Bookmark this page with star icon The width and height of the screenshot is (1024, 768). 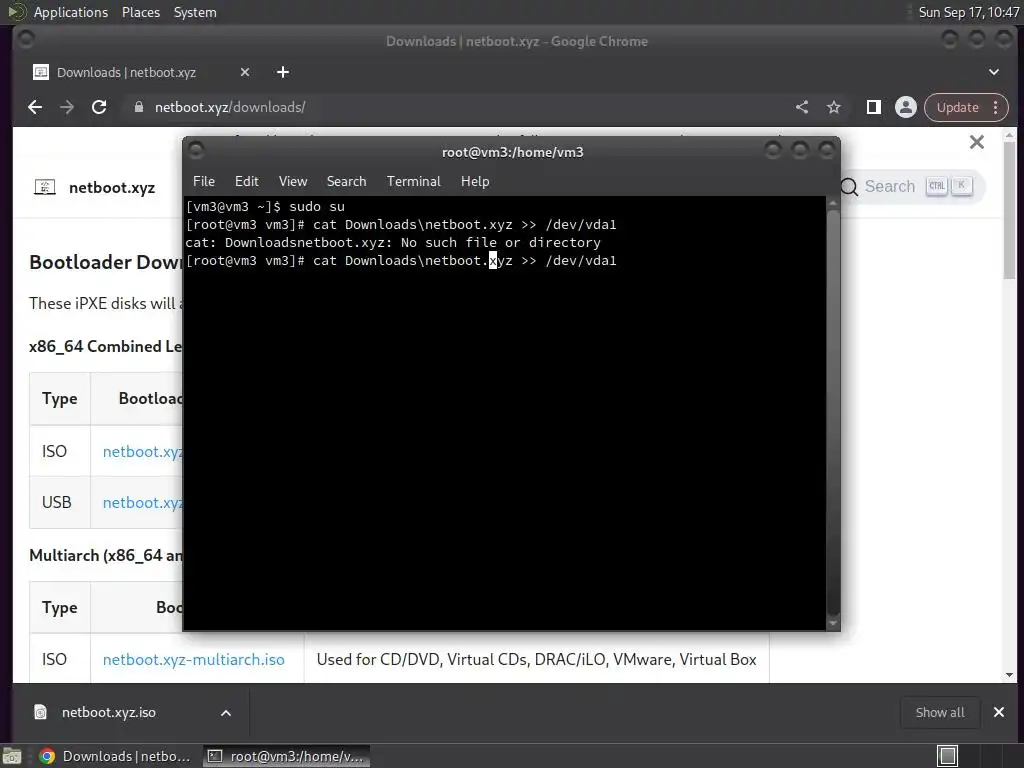point(834,107)
